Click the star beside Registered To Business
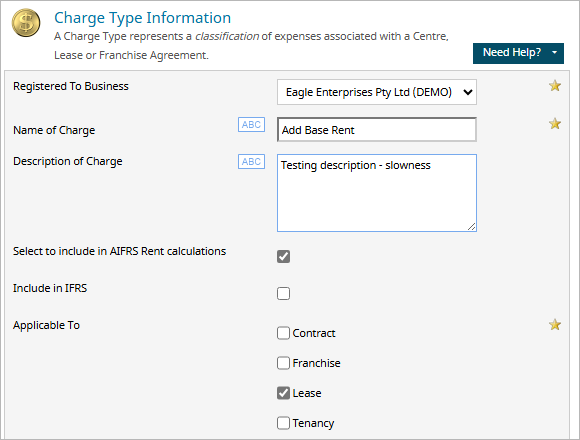Screen dimensions: 580x440 click(x=555, y=86)
